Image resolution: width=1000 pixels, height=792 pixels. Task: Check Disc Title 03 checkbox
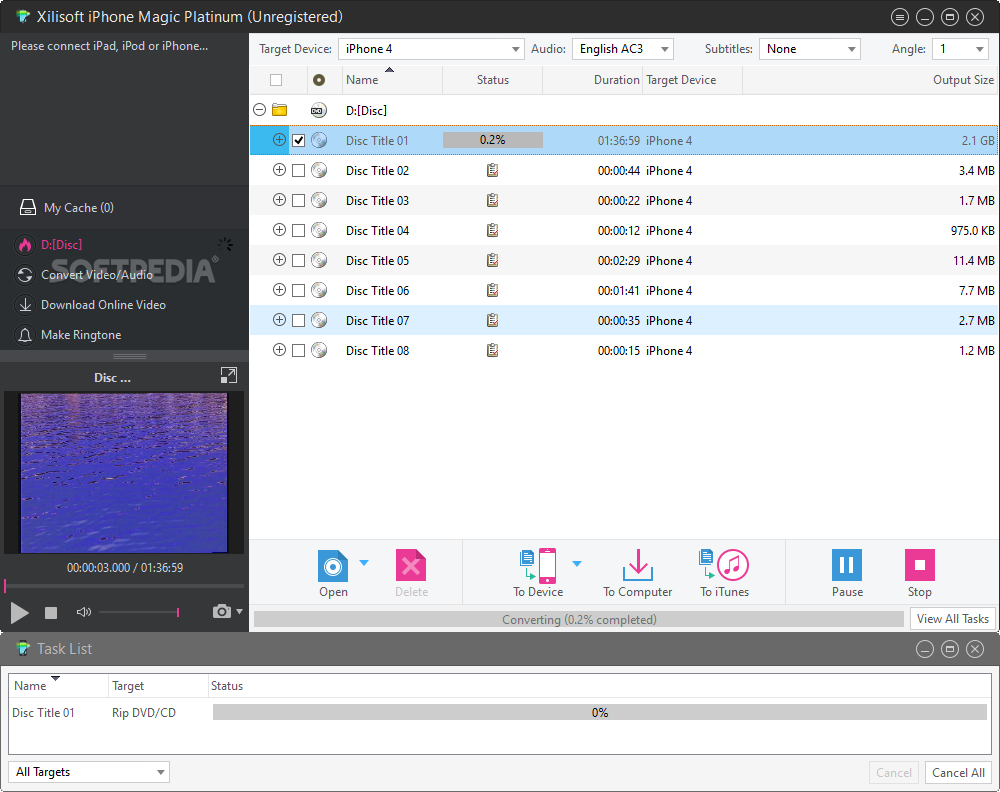[298, 200]
